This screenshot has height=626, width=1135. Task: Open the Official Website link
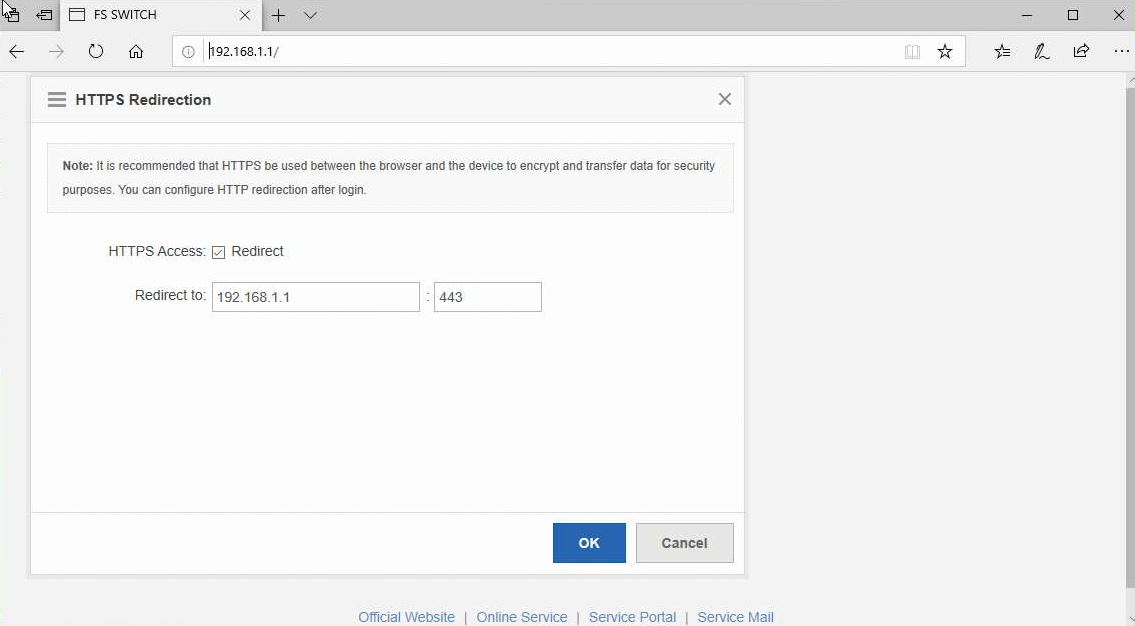407,617
